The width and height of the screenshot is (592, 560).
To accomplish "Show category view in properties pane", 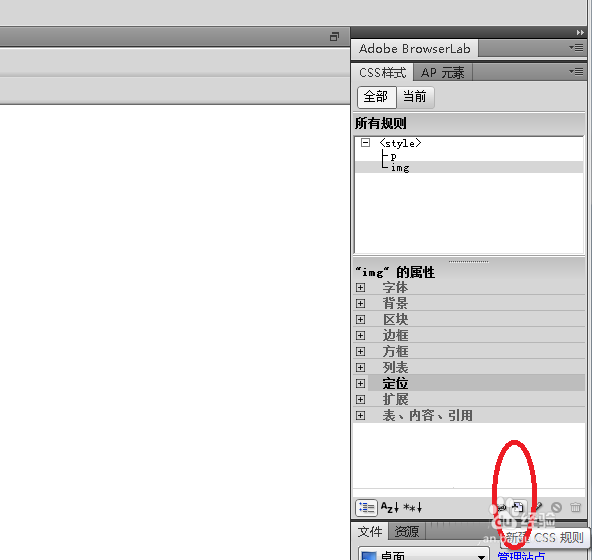I will click(x=366, y=508).
